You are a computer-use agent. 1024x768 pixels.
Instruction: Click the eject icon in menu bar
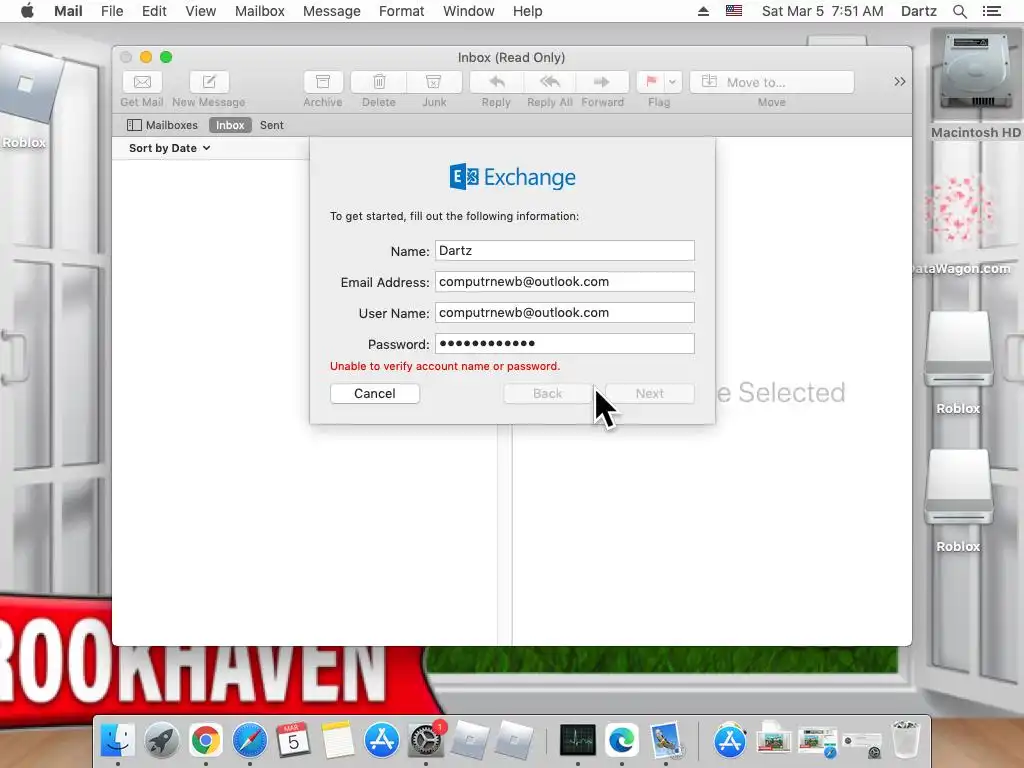pos(703,11)
